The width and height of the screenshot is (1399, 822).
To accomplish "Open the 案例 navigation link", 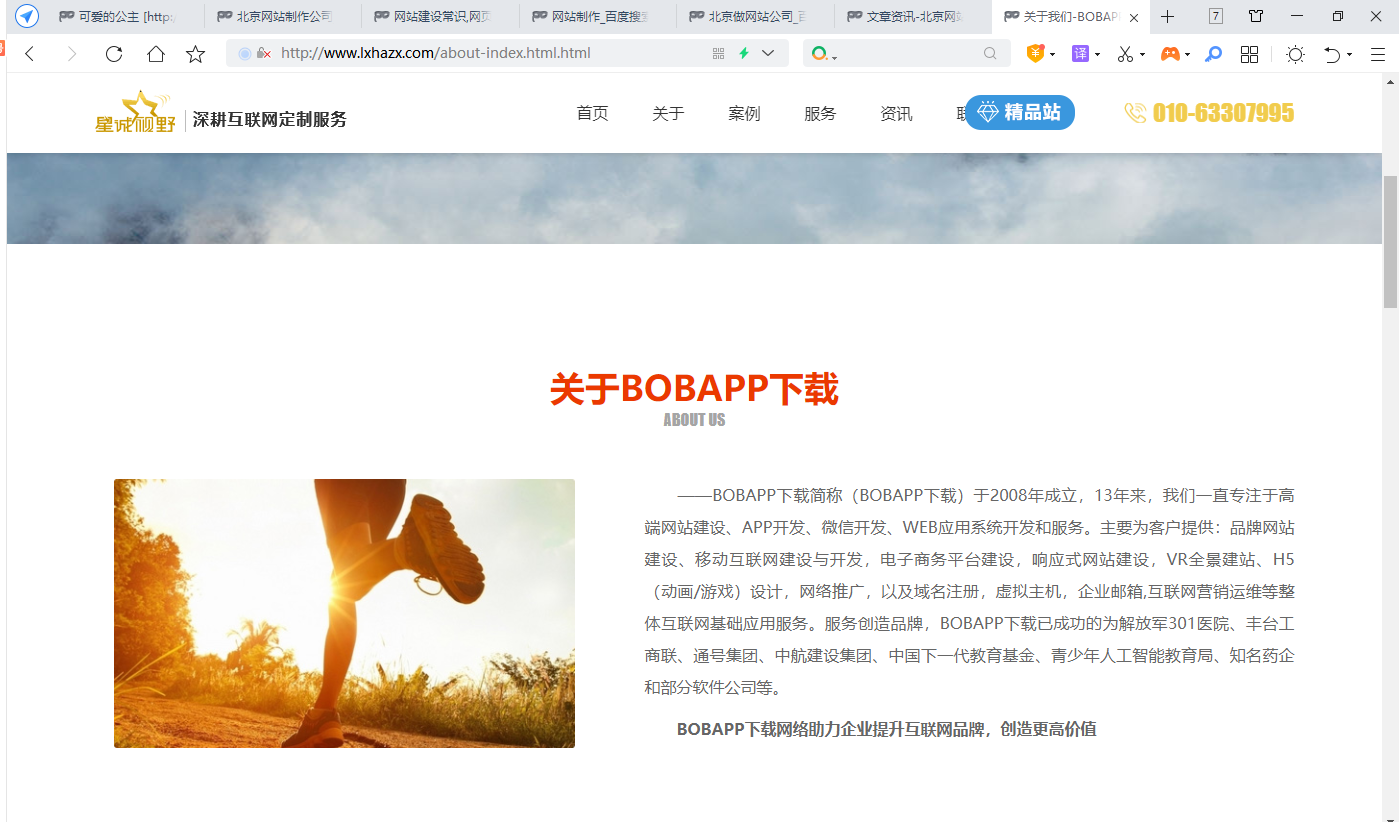I will point(744,113).
